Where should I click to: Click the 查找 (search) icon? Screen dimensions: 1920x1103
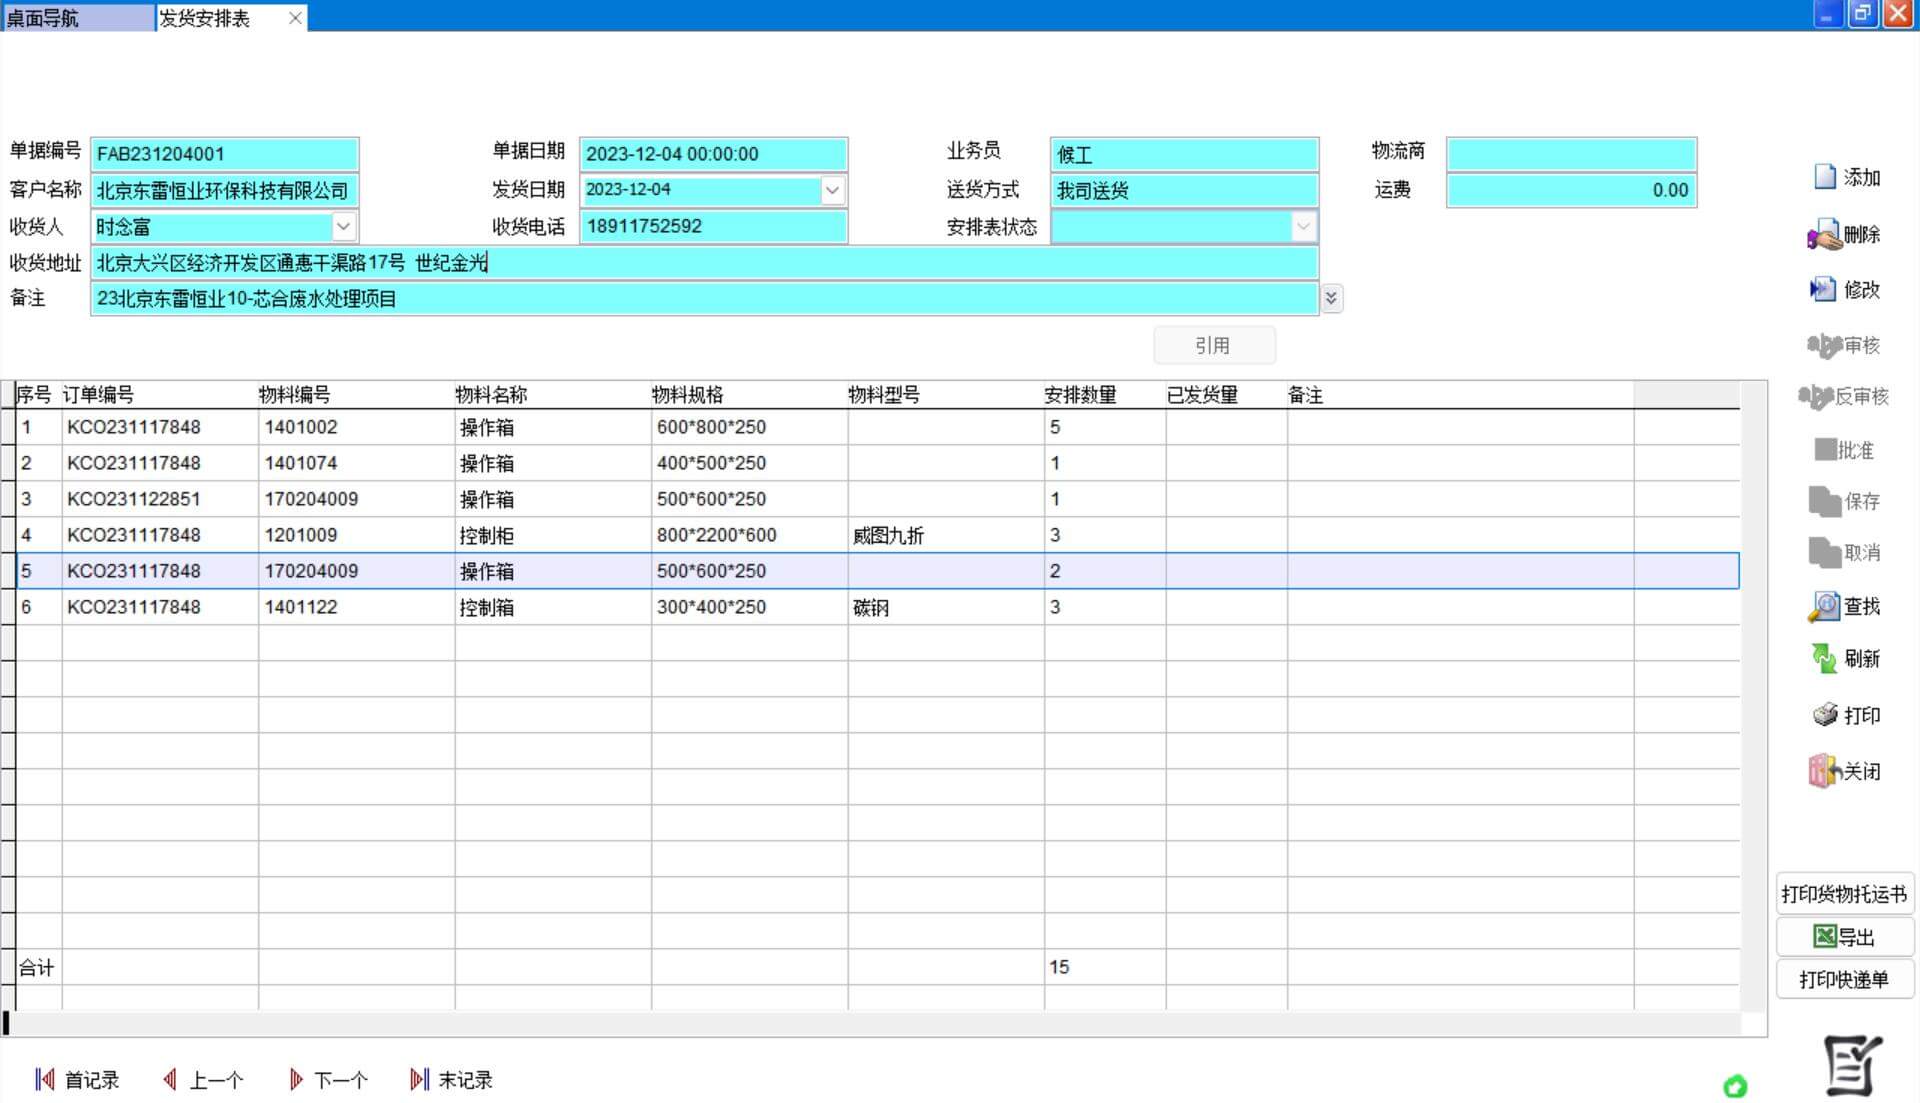click(1824, 607)
